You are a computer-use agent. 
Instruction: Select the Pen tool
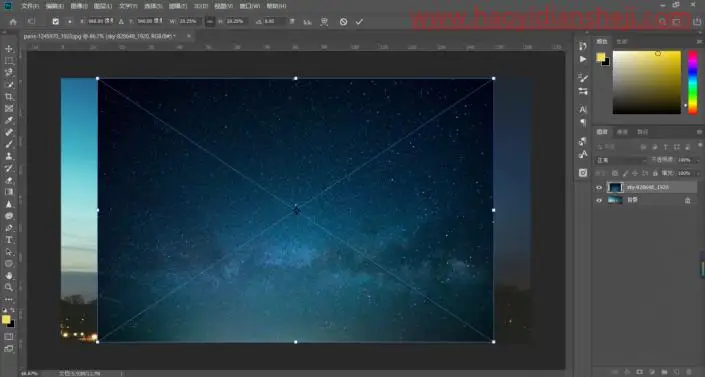pyautogui.click(x=9, y=228)
